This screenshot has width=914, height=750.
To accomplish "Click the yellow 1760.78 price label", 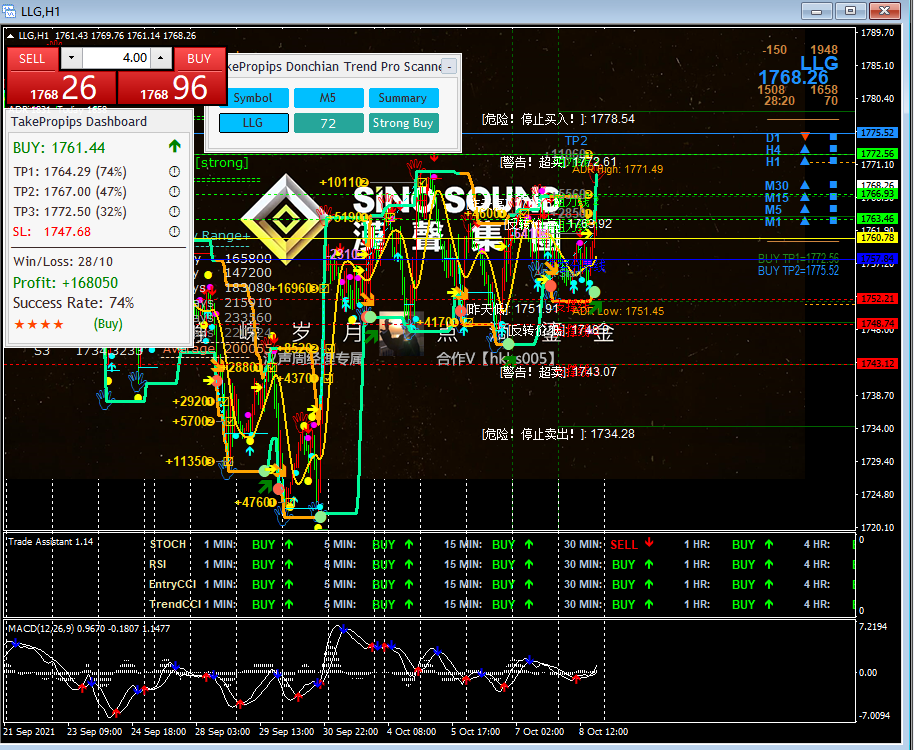I will coord(877,238).
